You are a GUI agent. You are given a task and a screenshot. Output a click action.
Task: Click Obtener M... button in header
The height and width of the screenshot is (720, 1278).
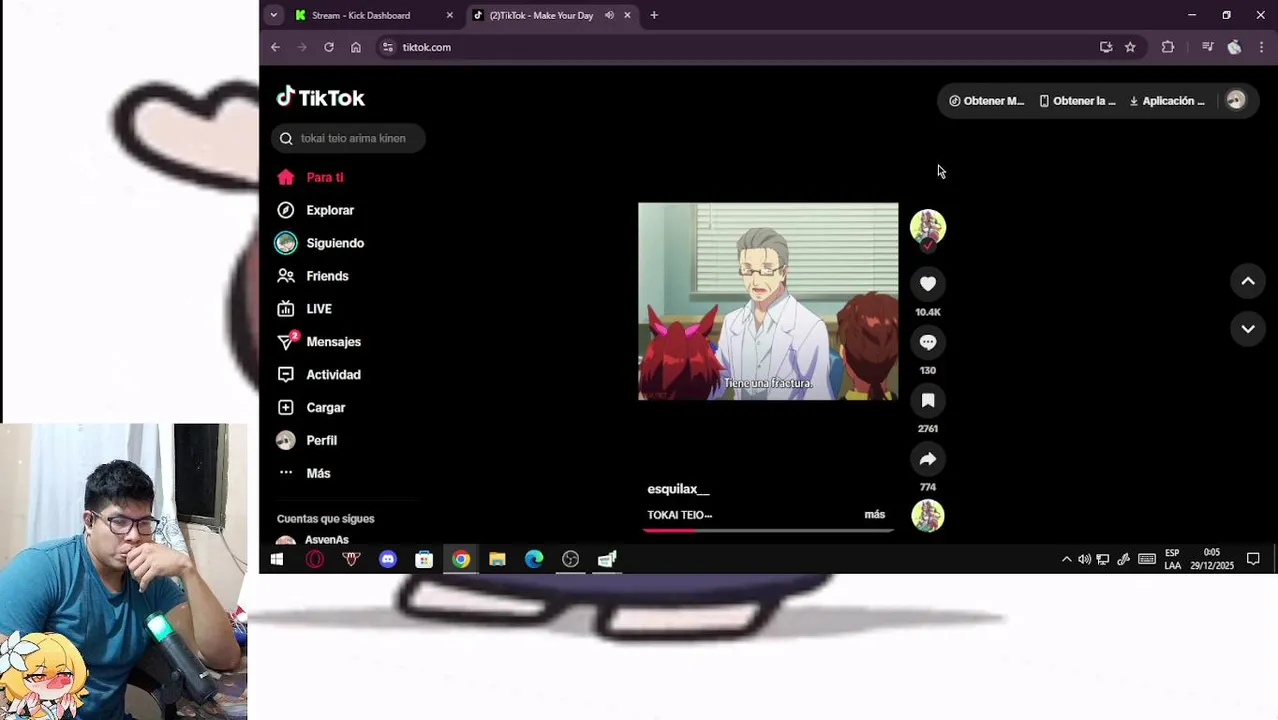986,101
